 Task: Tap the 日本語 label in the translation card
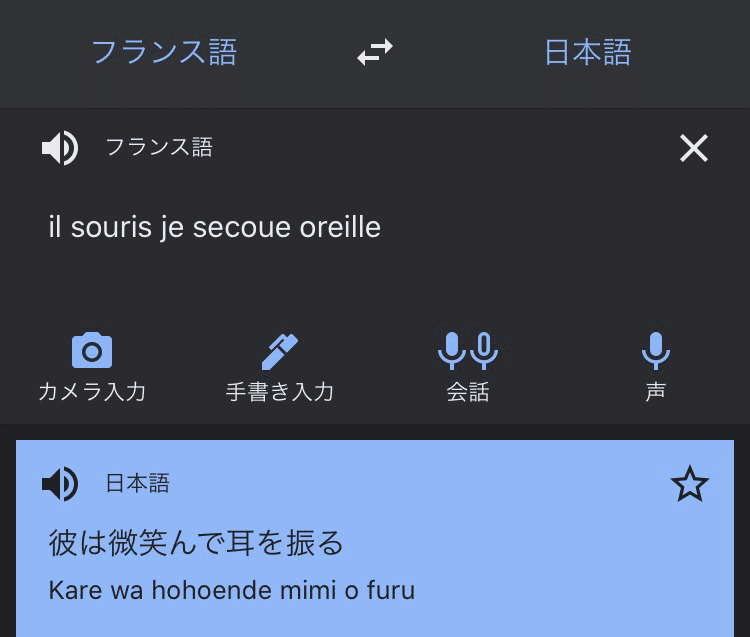(138, 484)
